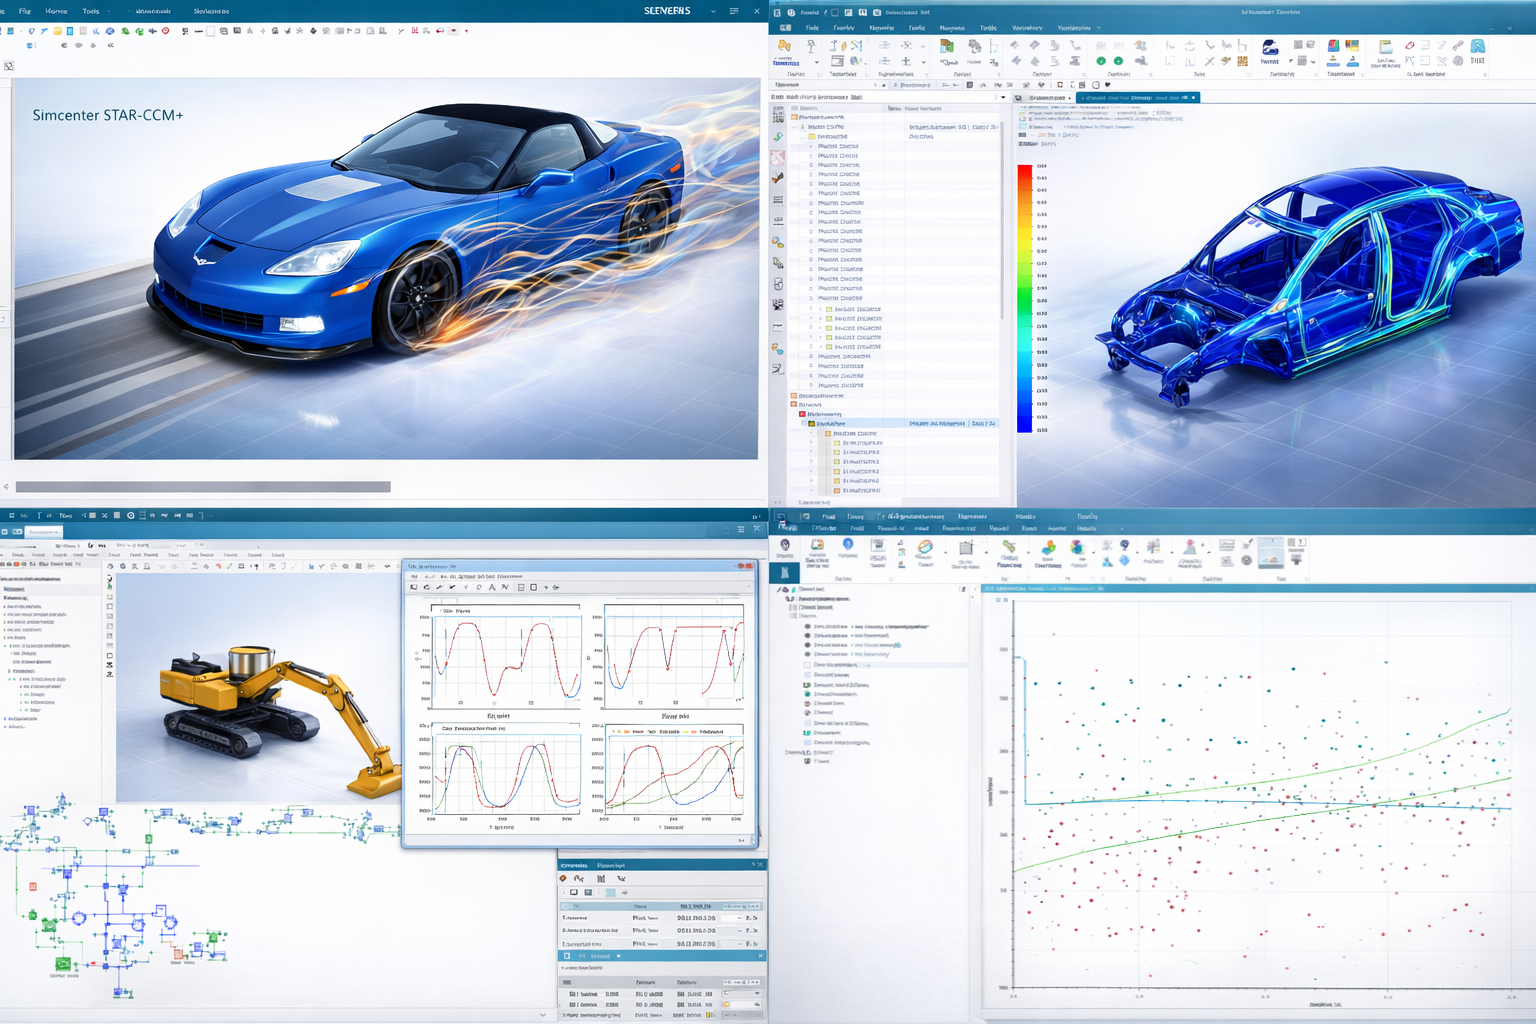Click the SIEMENS brand label in title bar
This screenshot has height=1024, width=1536.
point(666,11)
